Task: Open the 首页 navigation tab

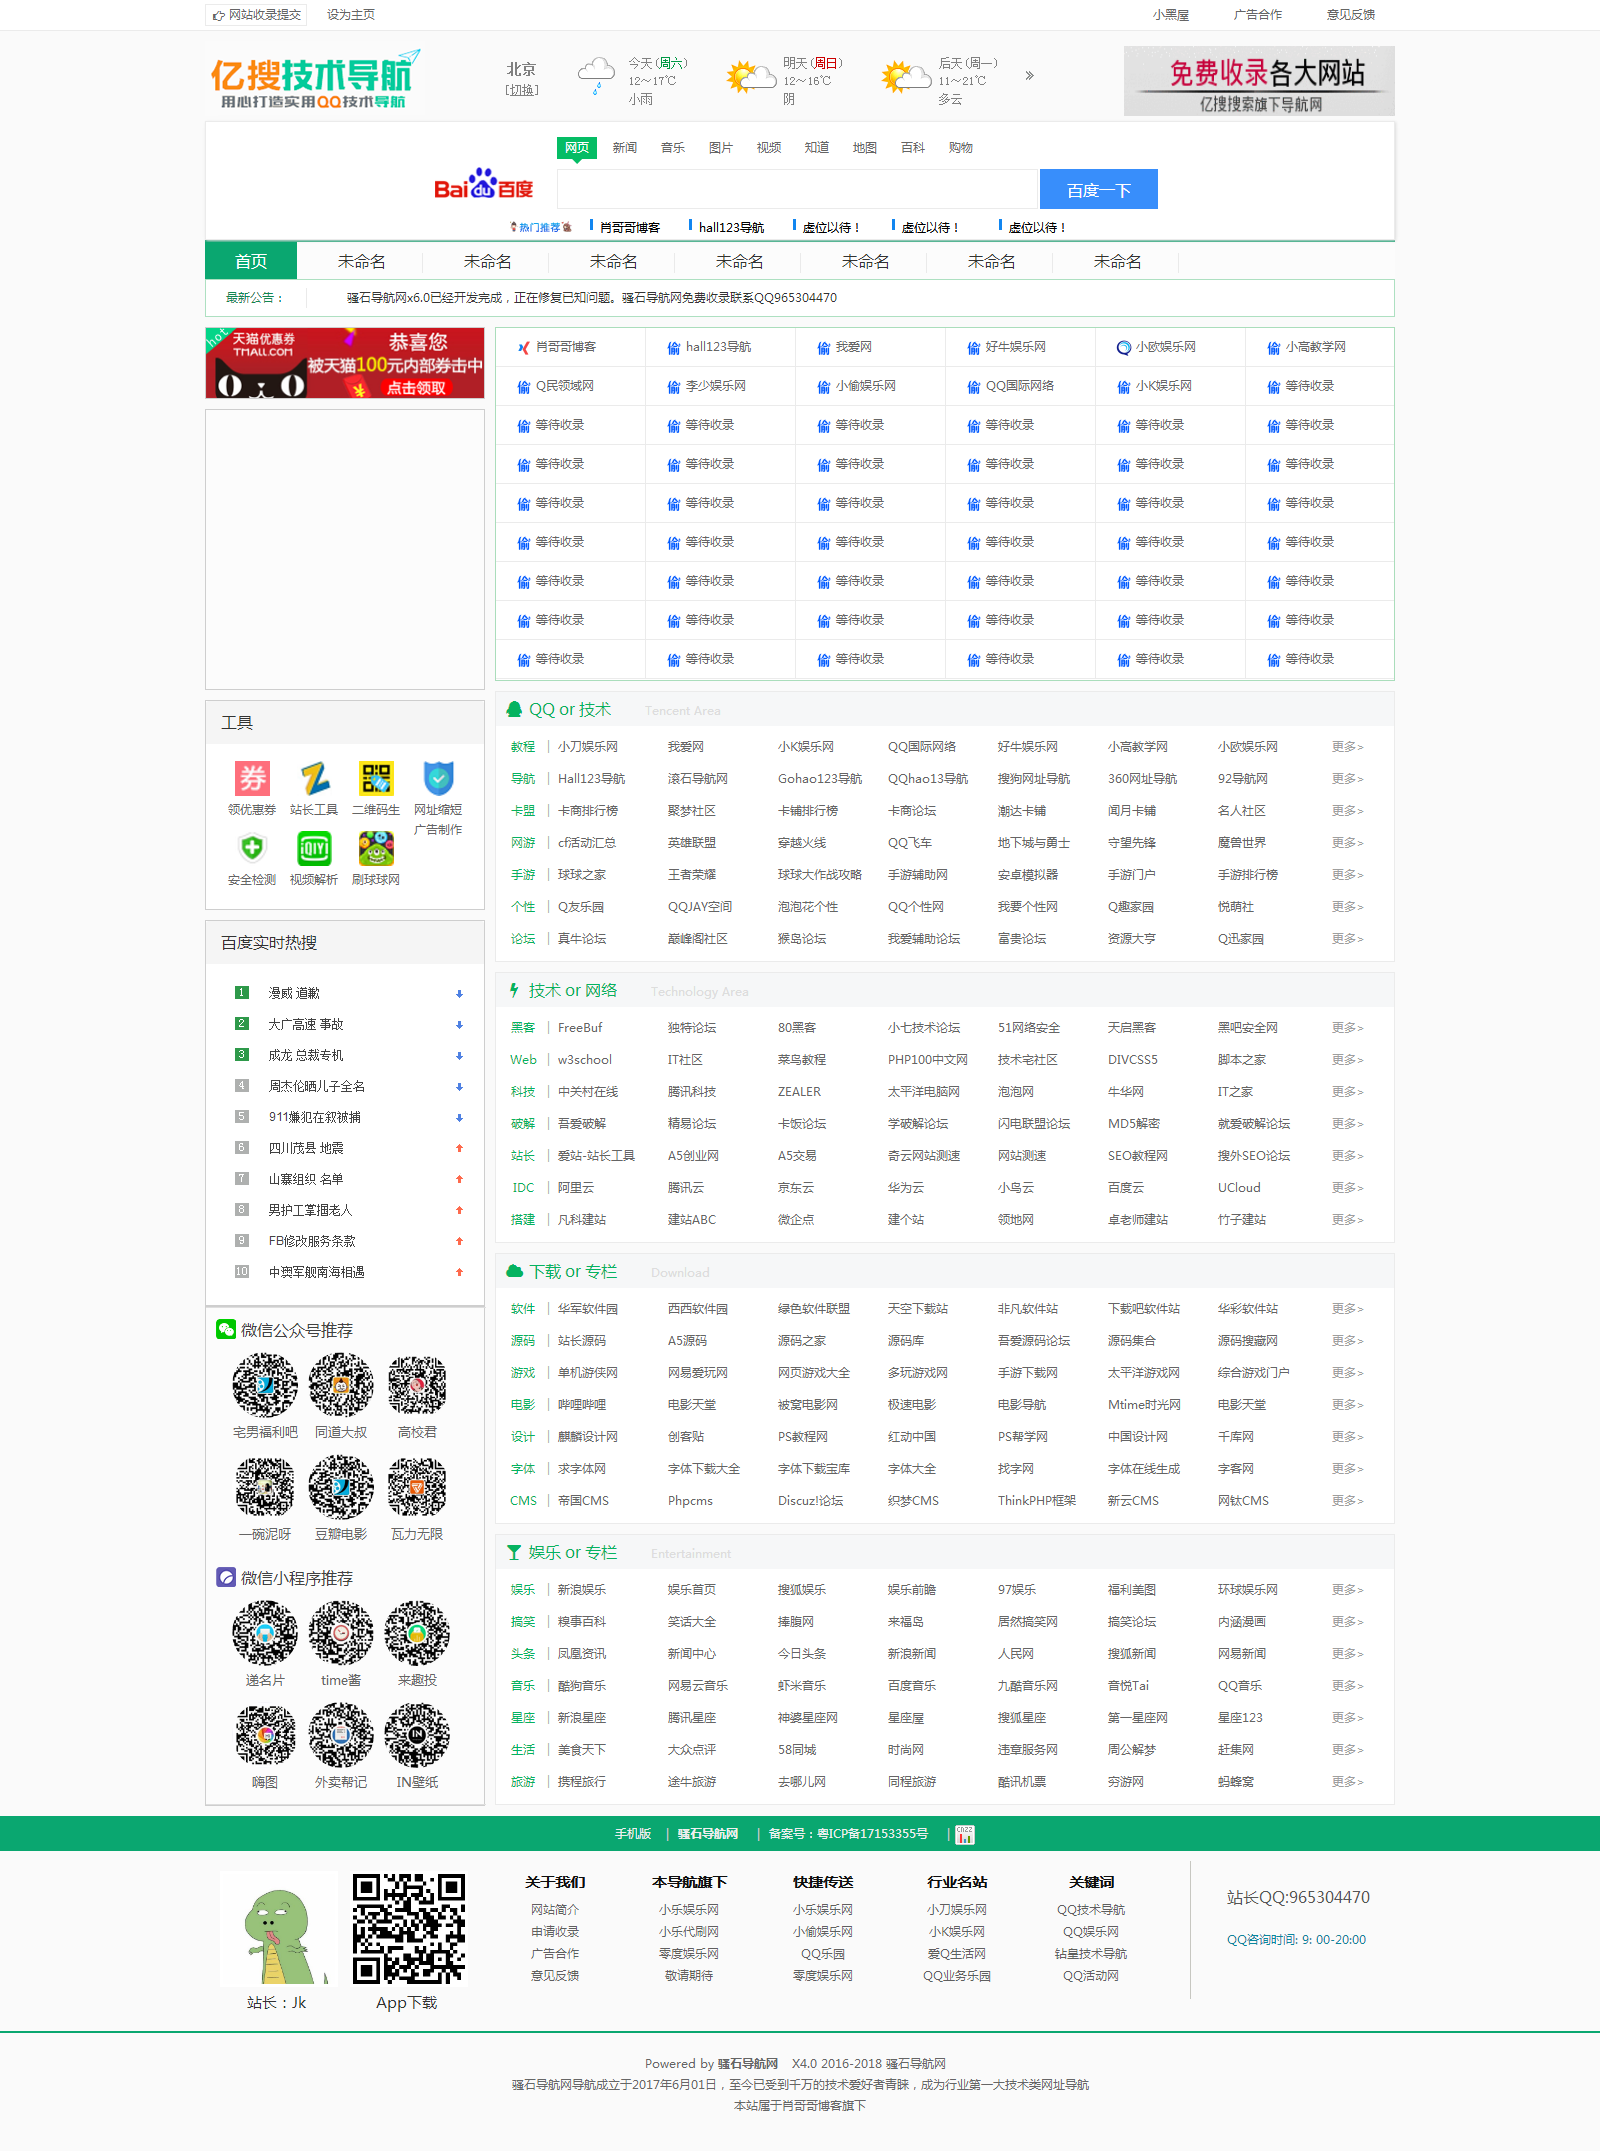Action: coord(251,261)
